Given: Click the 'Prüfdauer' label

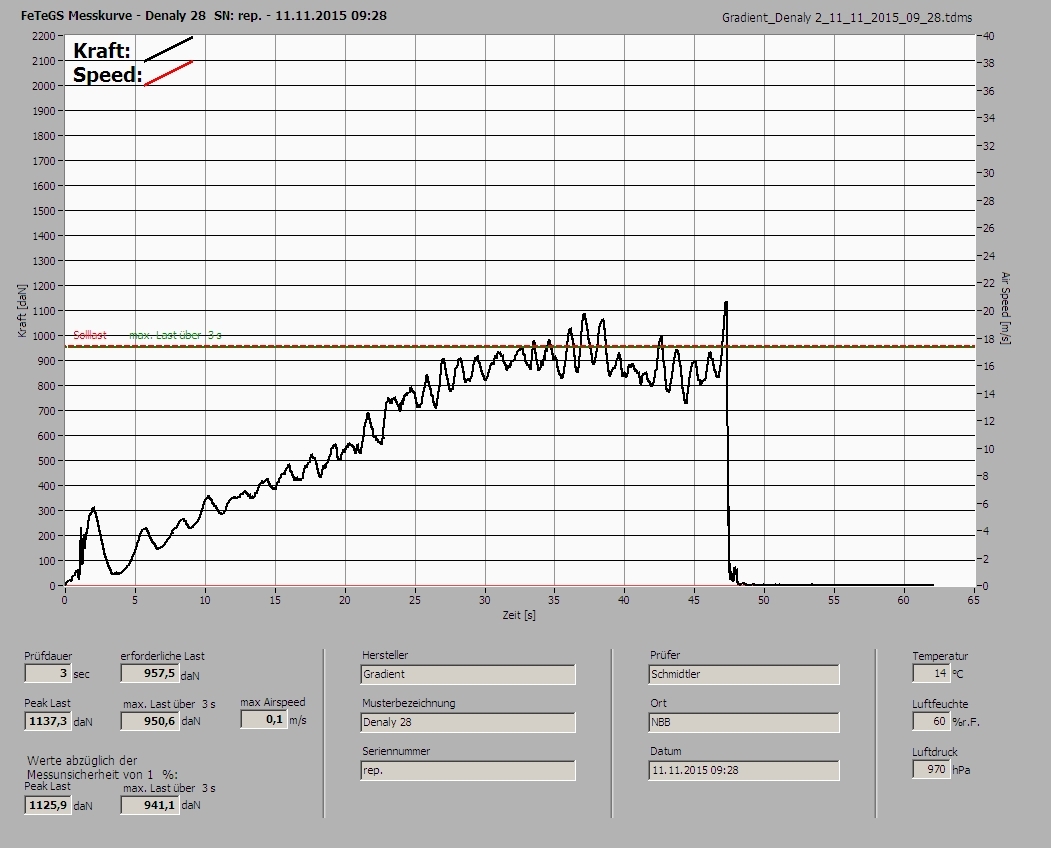Looking at the screenshot, I should click(x=48, y=656).
